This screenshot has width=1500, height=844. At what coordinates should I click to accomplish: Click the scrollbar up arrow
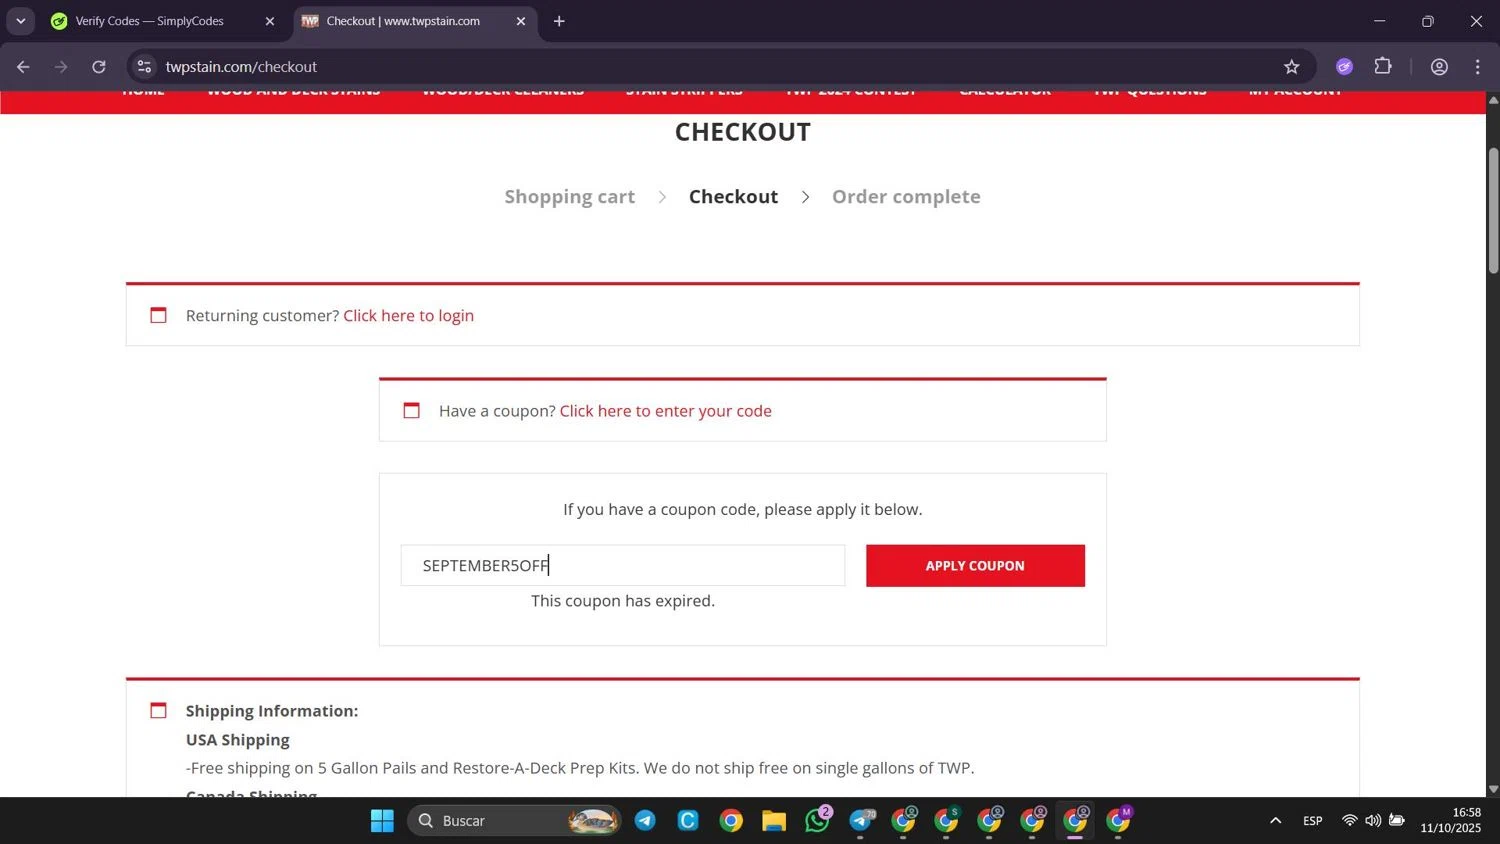(1493, 100)
